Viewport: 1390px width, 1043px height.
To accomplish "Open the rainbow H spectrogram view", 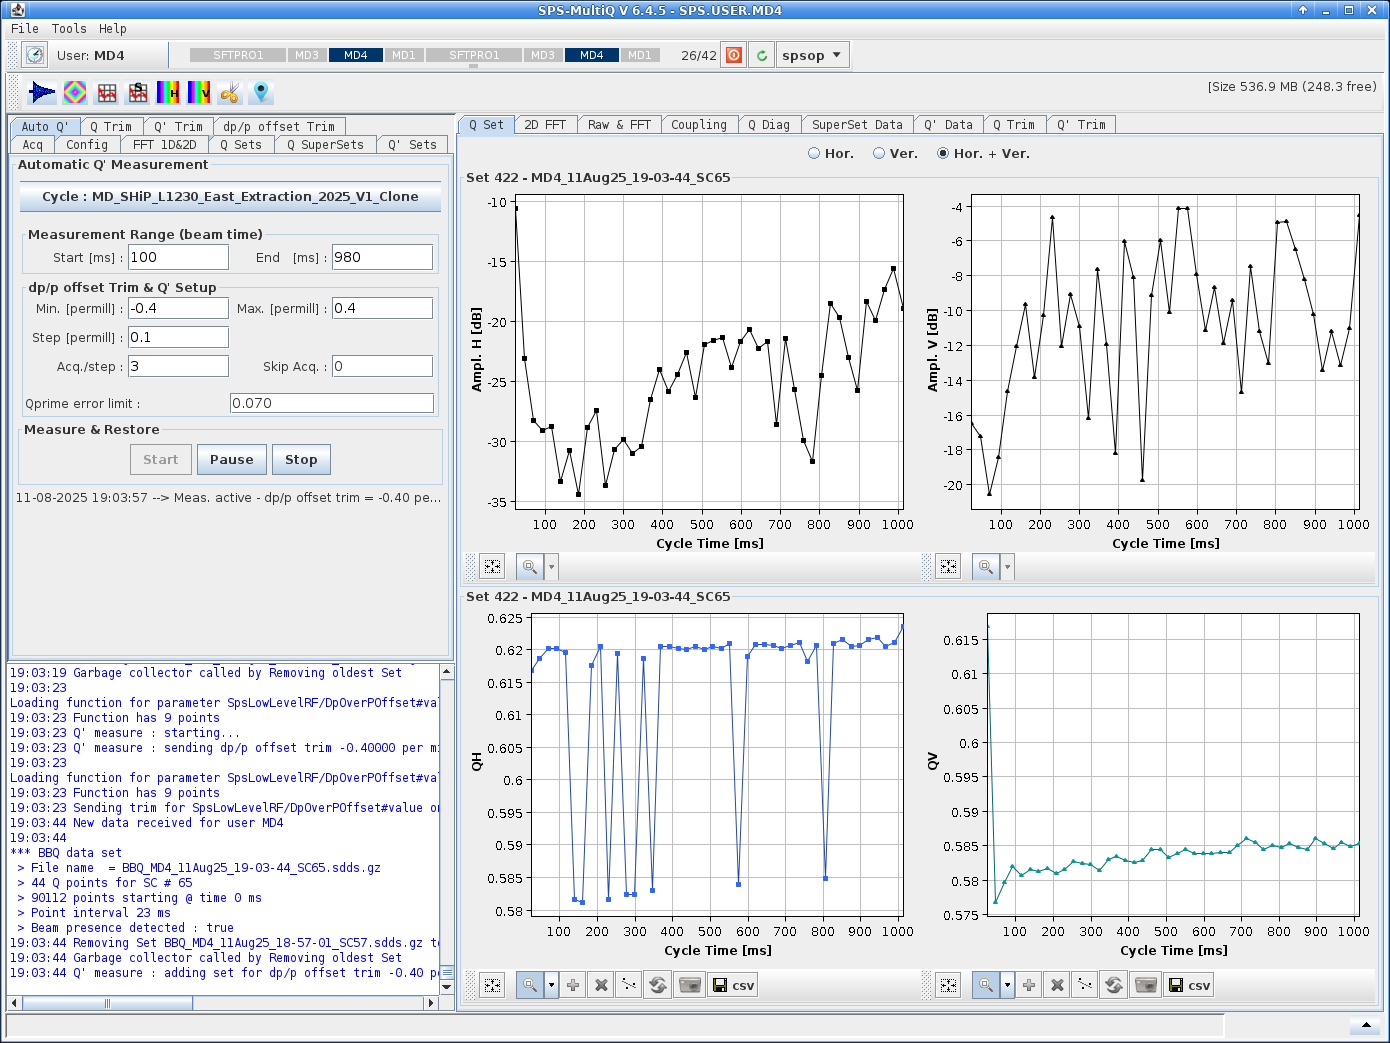I will coord(168,93).
